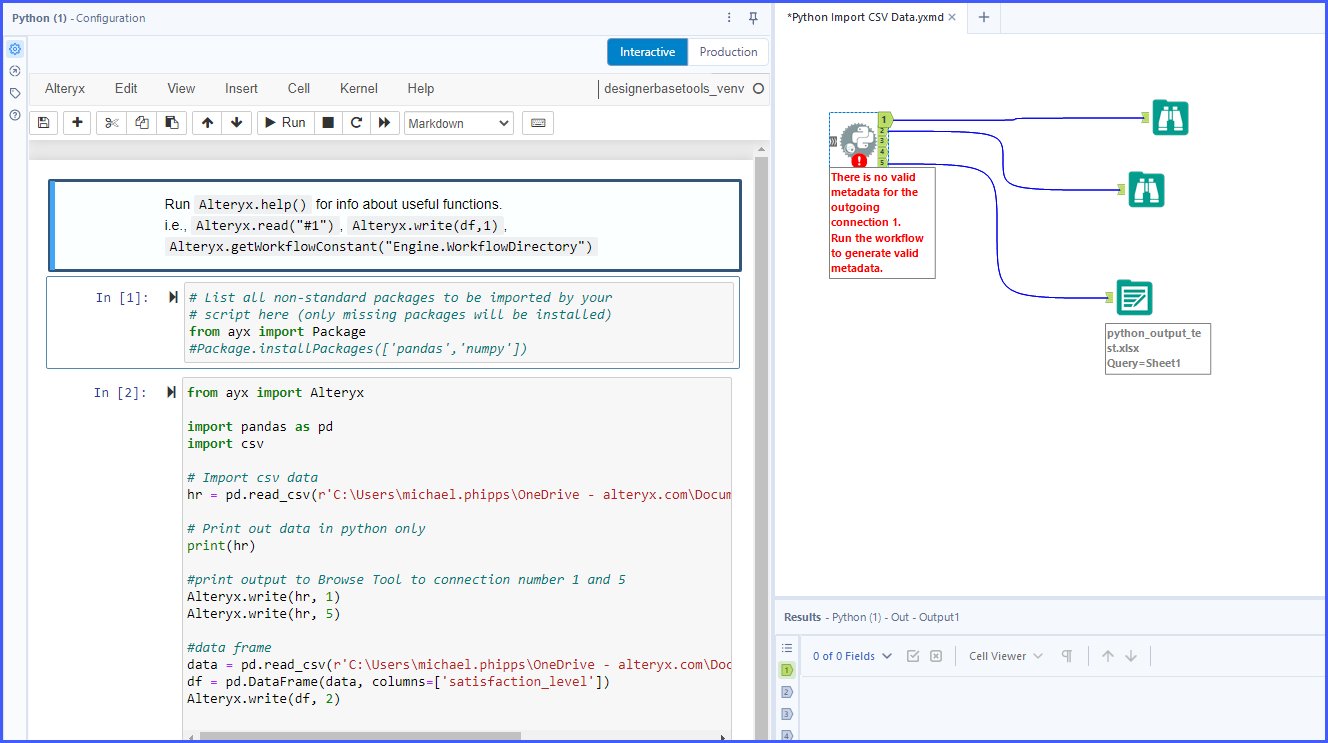
Task: Open the Cell menu
Action: coord(299,88)
